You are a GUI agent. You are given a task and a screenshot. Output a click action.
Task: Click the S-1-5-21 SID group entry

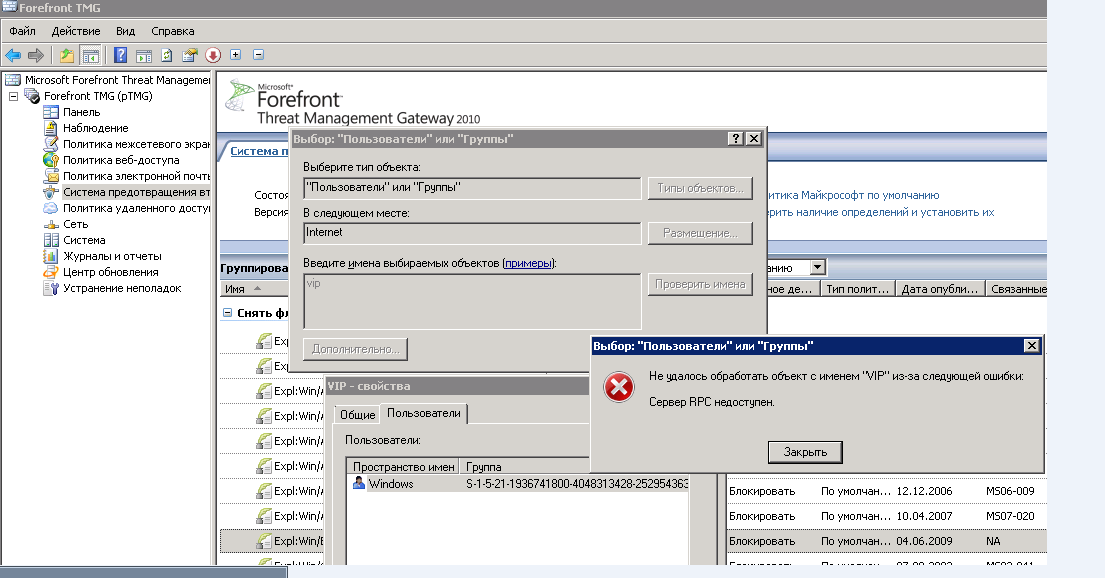click(577, 484)
